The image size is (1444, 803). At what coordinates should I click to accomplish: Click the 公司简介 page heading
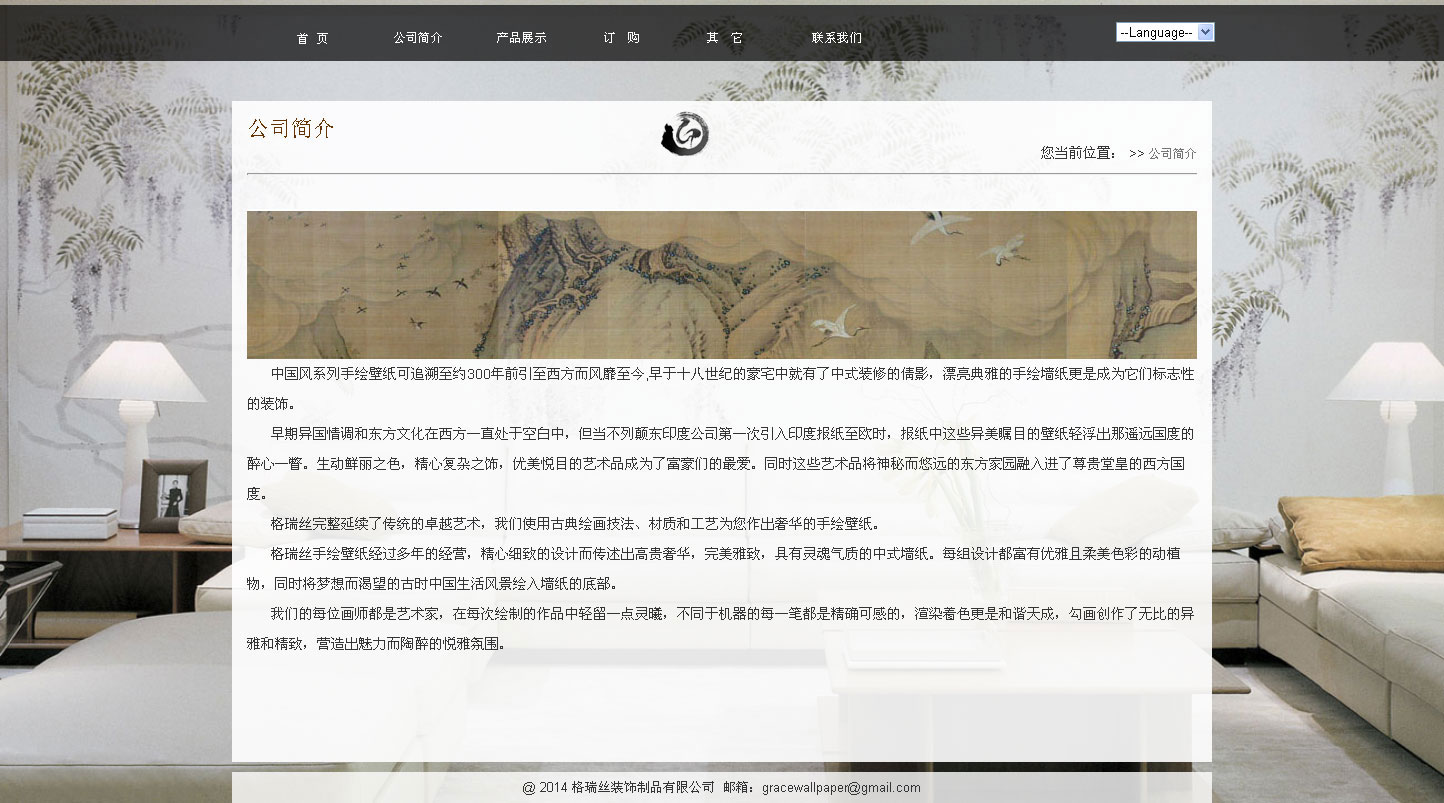coord(291,129)
